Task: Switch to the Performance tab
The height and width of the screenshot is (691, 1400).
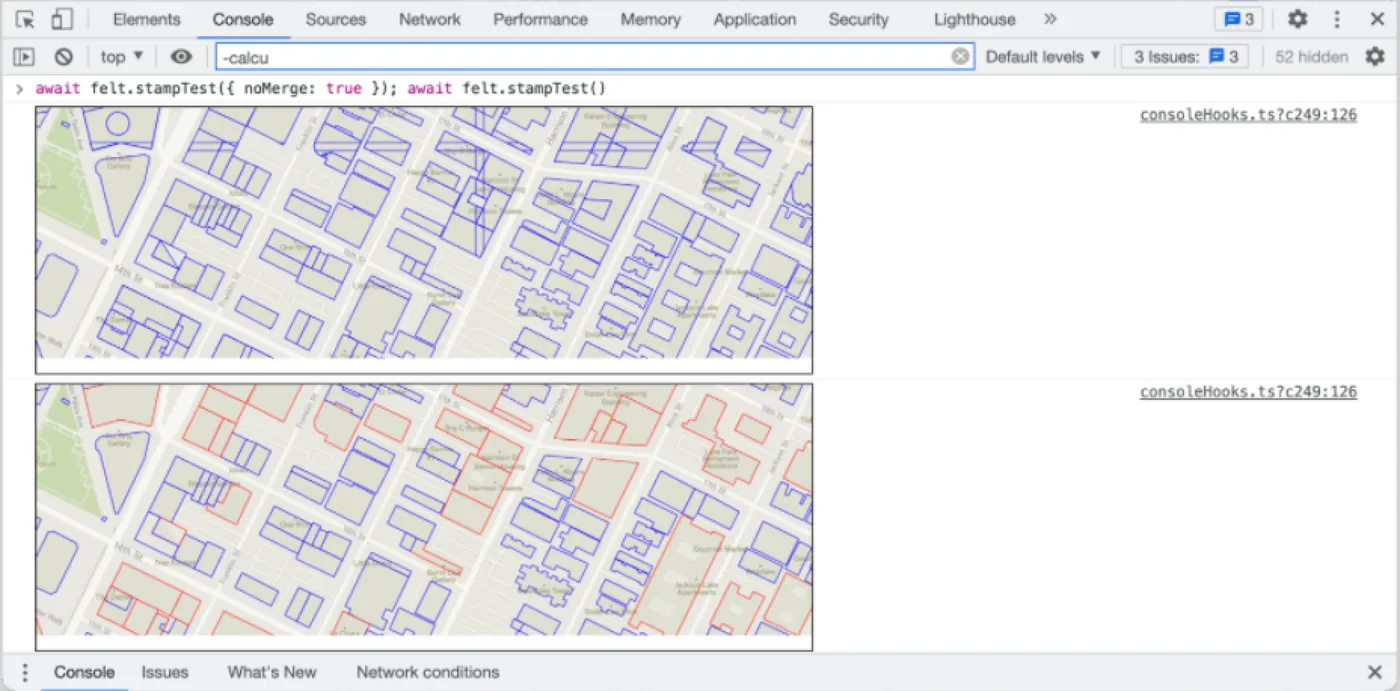Action: pyautogui.click(x=540, y=19)
